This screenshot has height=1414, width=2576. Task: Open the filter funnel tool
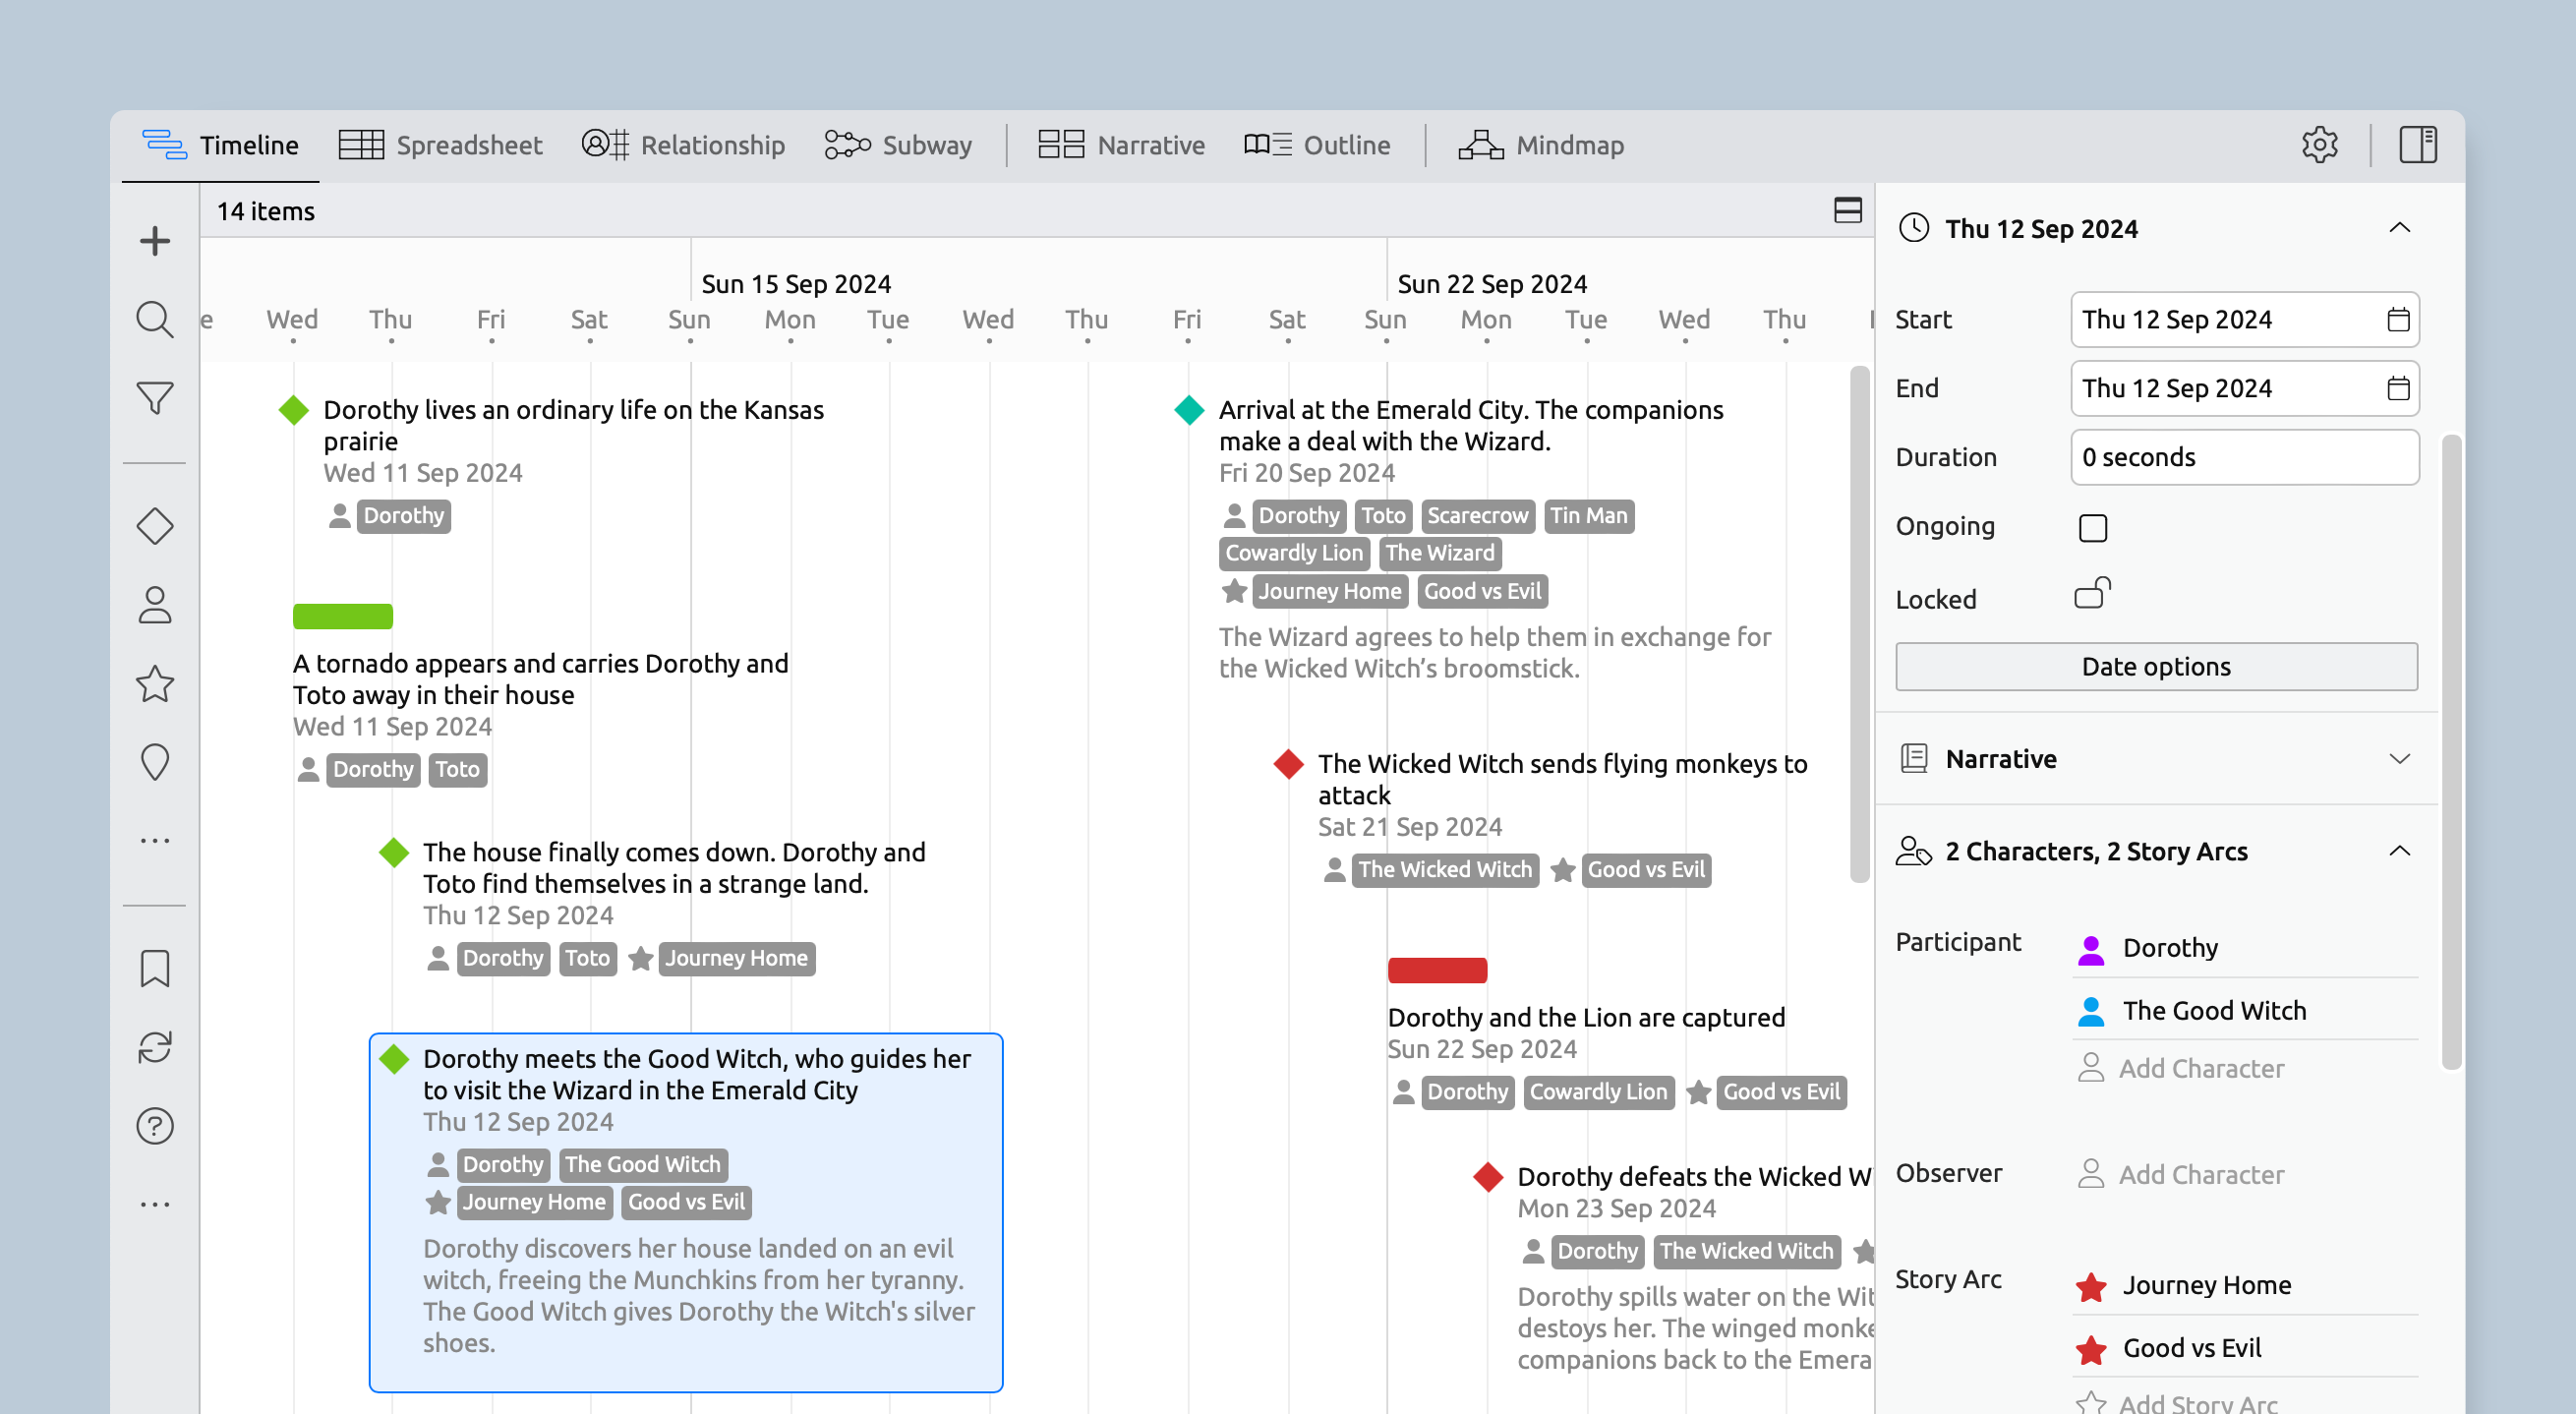point(155,399)
